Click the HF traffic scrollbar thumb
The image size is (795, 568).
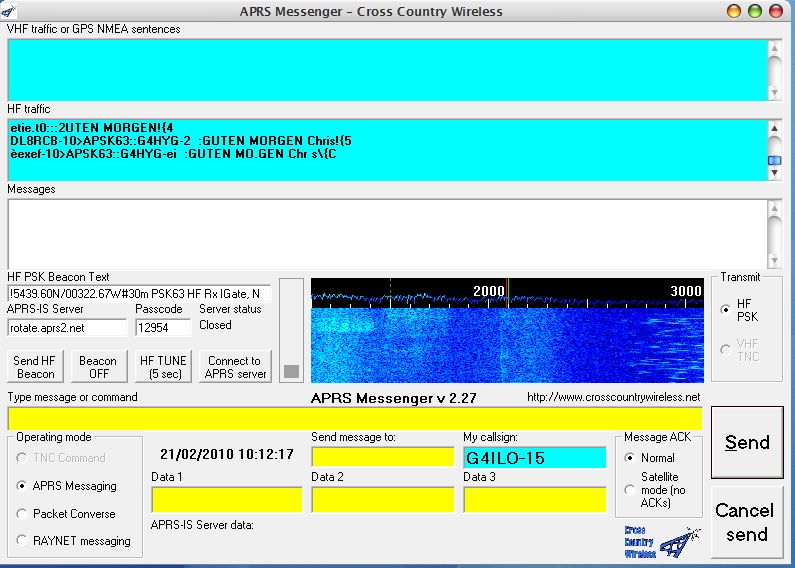(774, 160)
